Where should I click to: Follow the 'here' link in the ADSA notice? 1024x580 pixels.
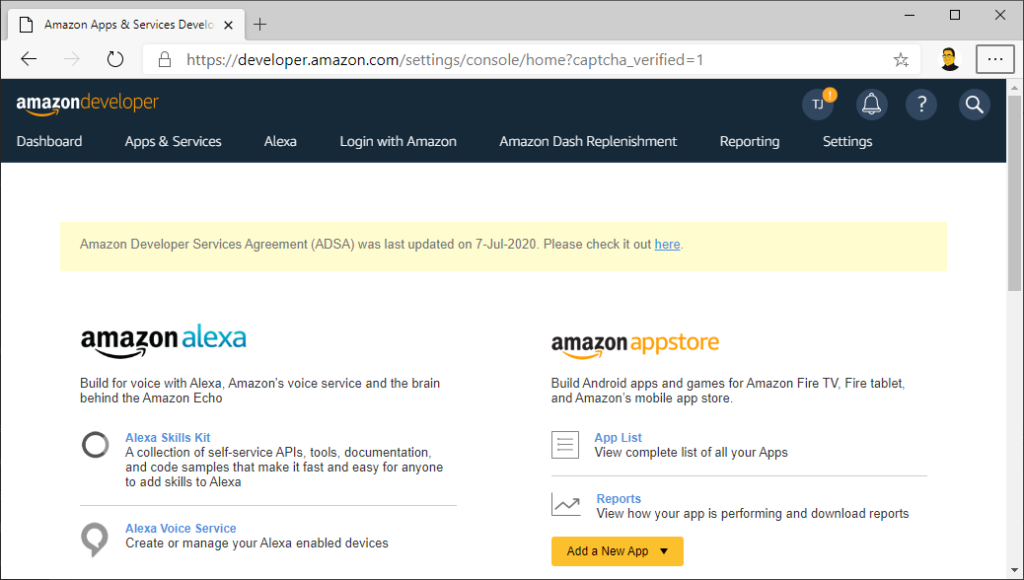tap(667, 243)
